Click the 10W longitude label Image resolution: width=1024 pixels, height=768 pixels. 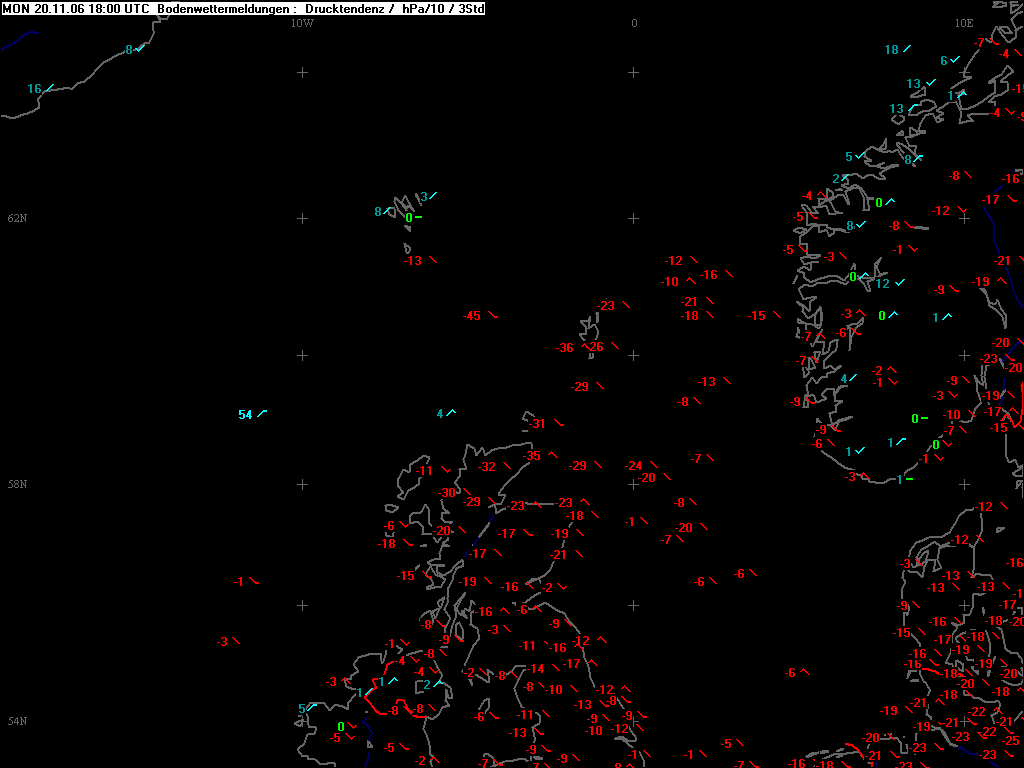tap(302, 22)
